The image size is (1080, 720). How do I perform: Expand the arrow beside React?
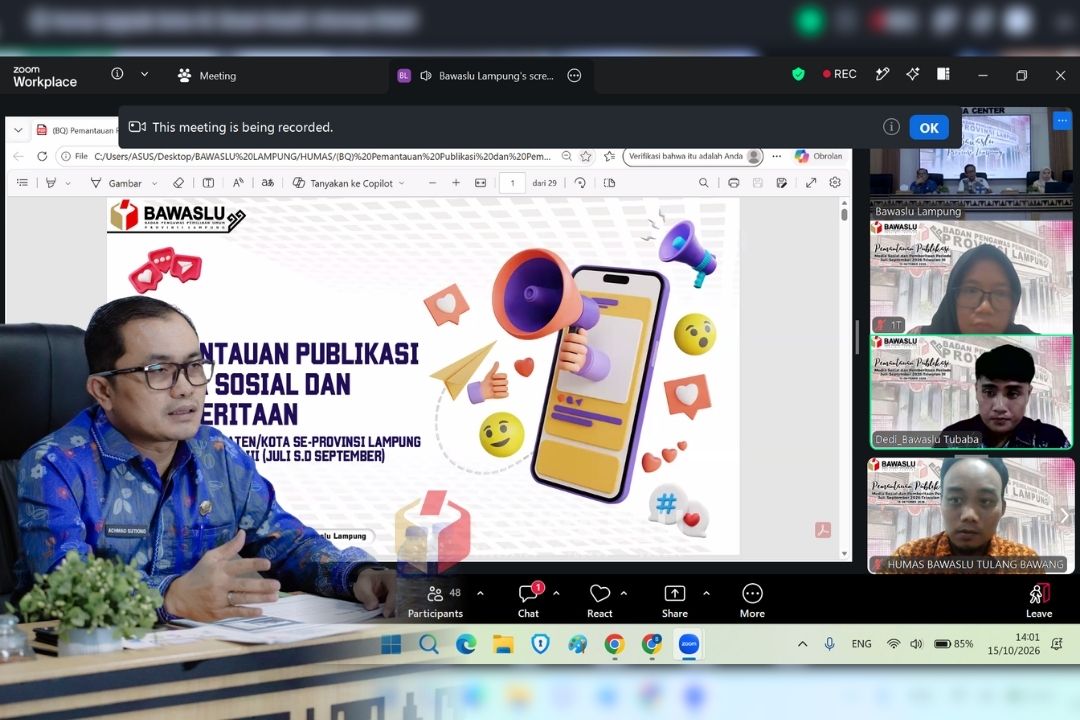pos(623,593)
